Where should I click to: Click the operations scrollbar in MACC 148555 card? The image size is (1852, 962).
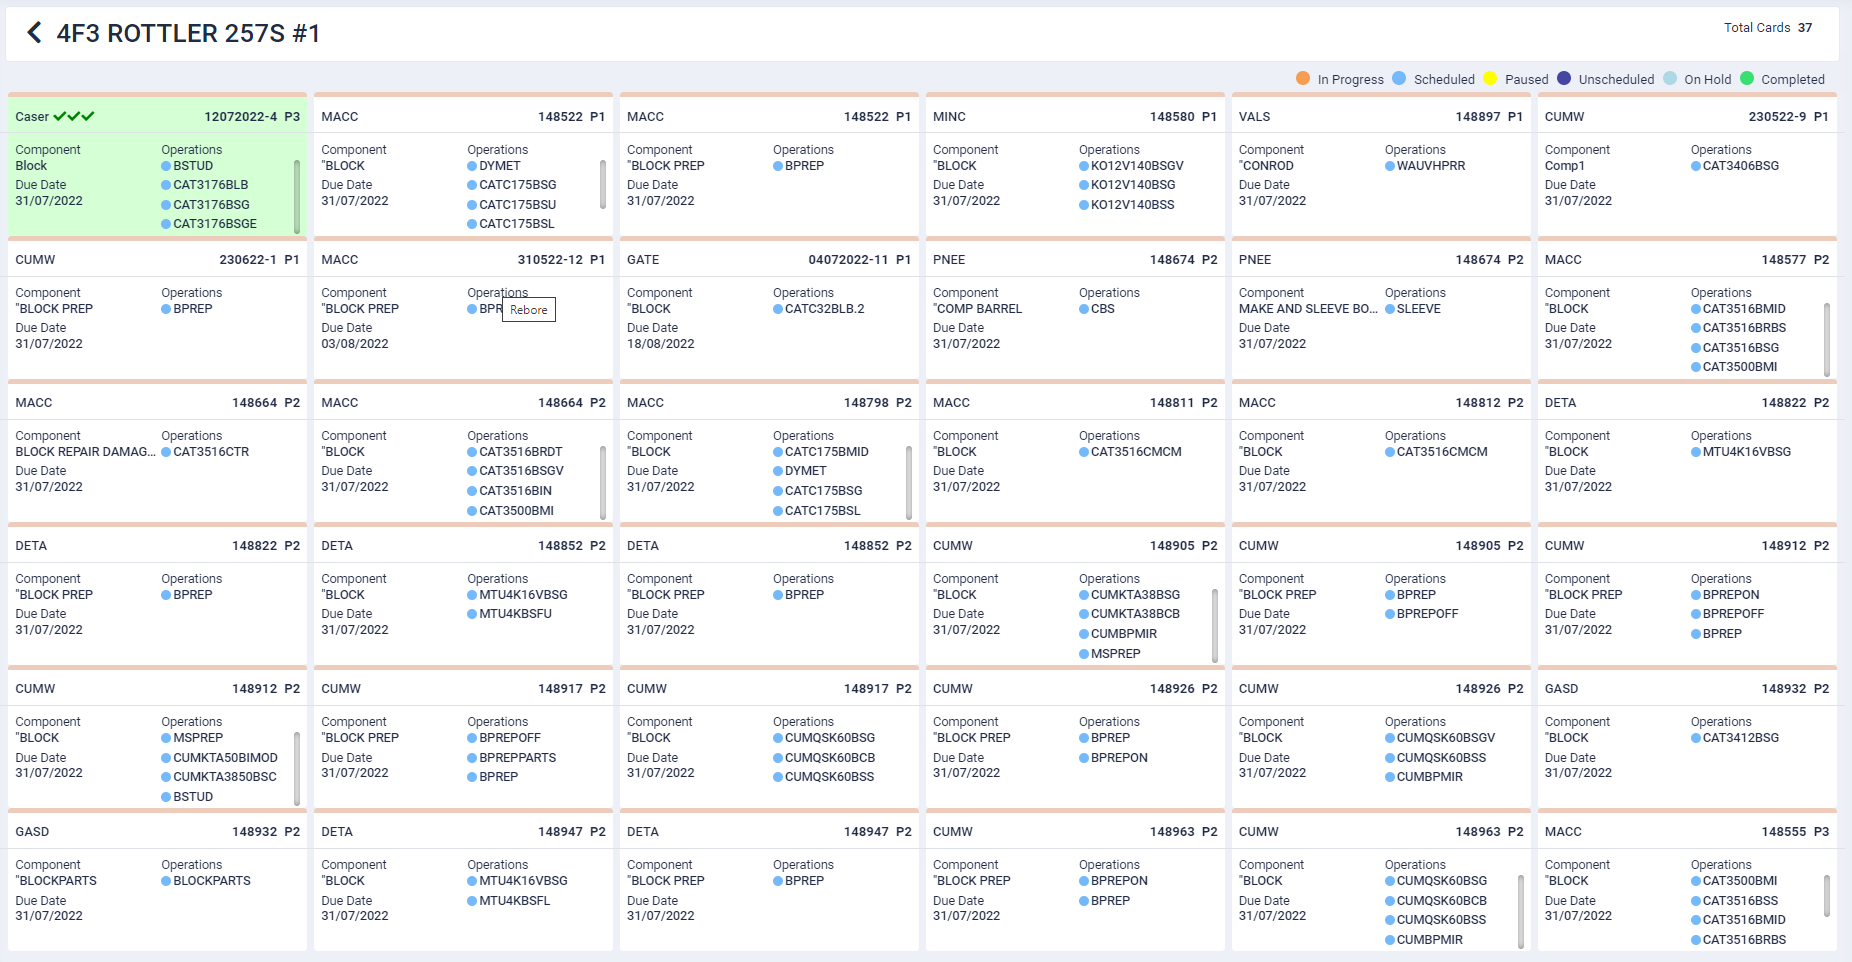[x=1826, y=896]
